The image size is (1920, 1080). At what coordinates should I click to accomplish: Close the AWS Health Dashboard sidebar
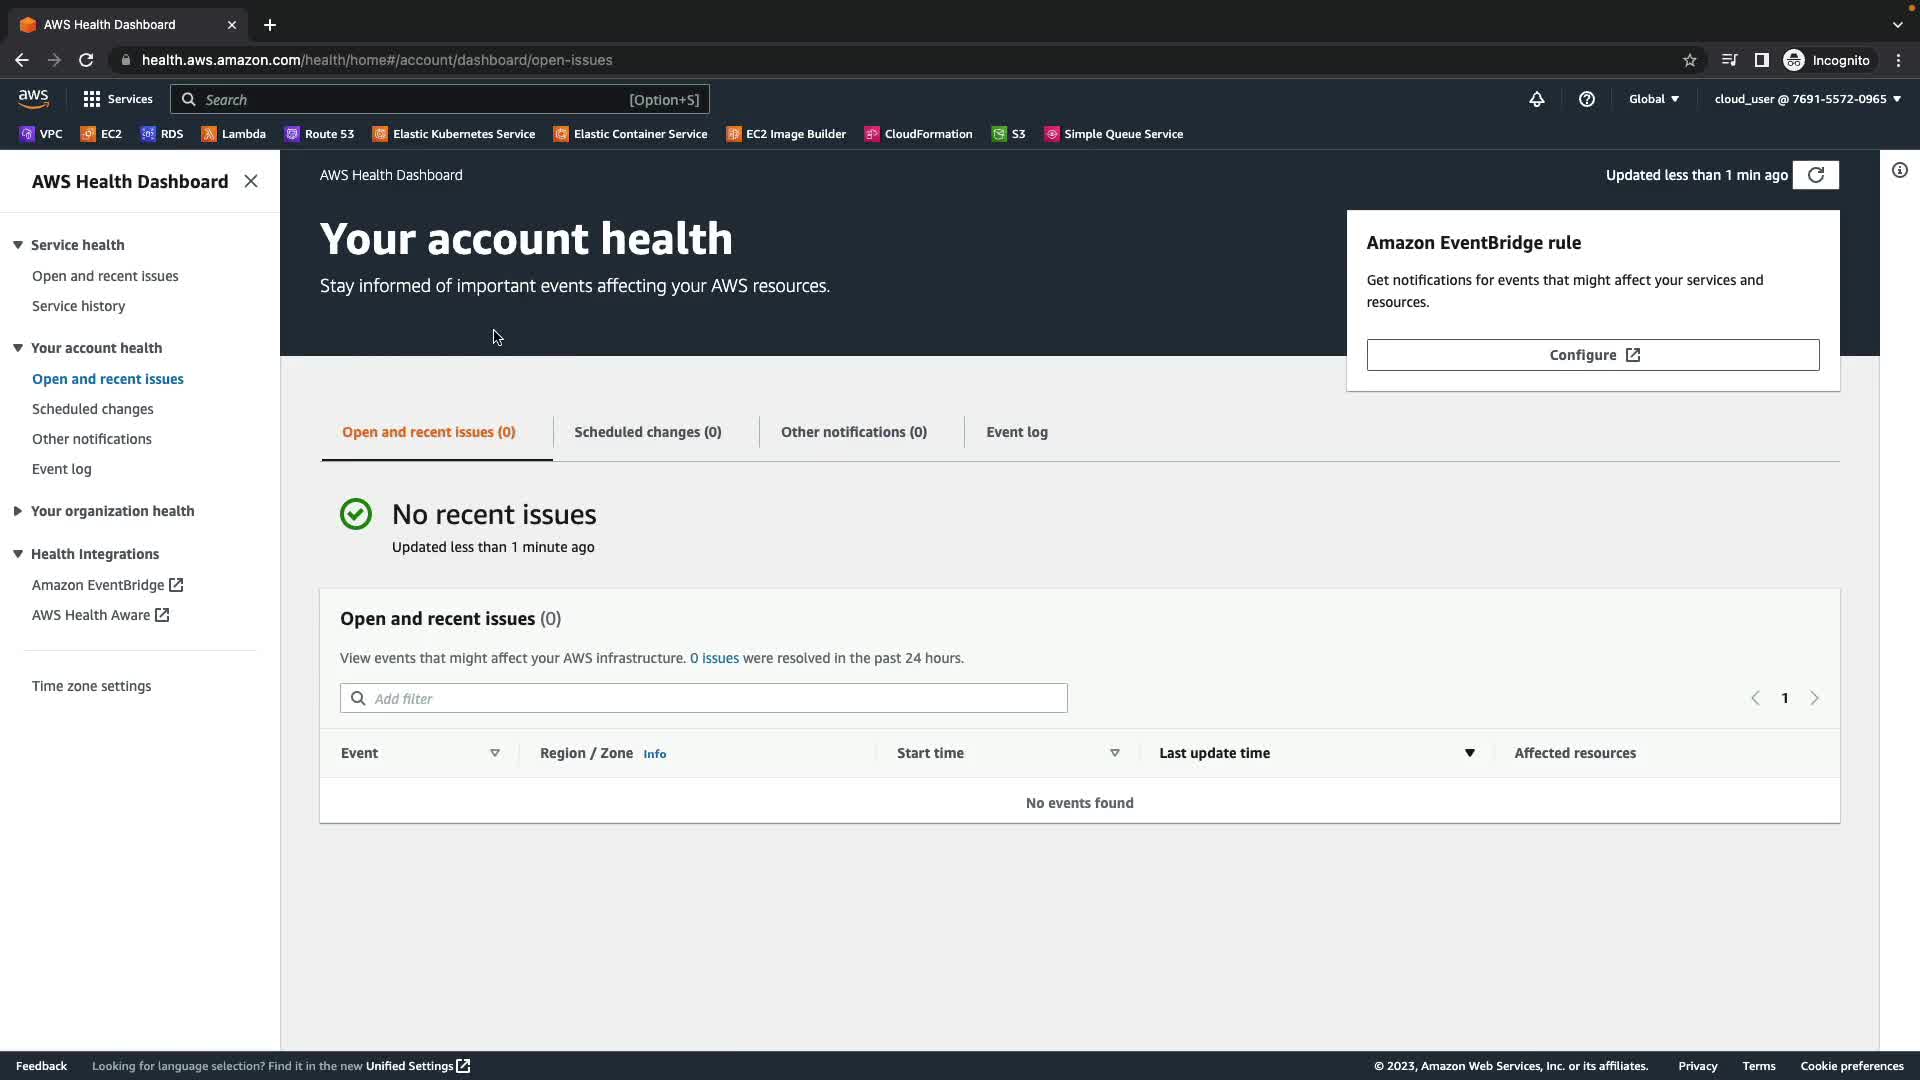[x=251, y=181]
